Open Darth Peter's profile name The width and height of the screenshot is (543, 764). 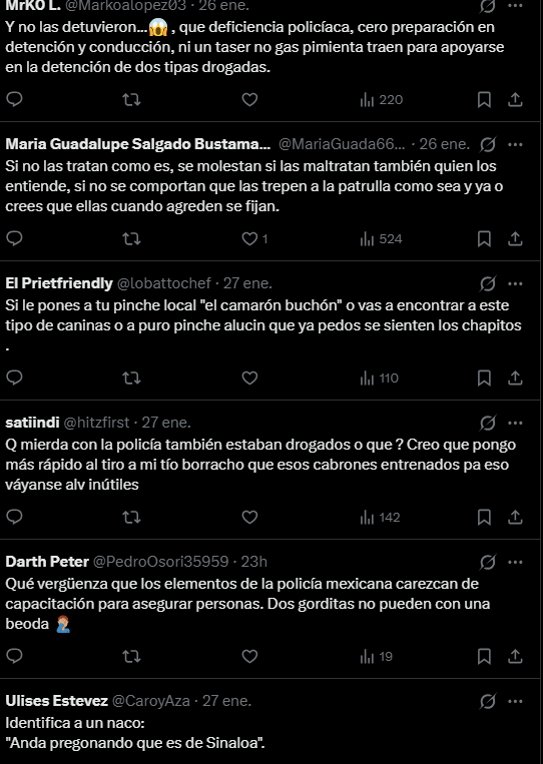[x=47, y=562]
